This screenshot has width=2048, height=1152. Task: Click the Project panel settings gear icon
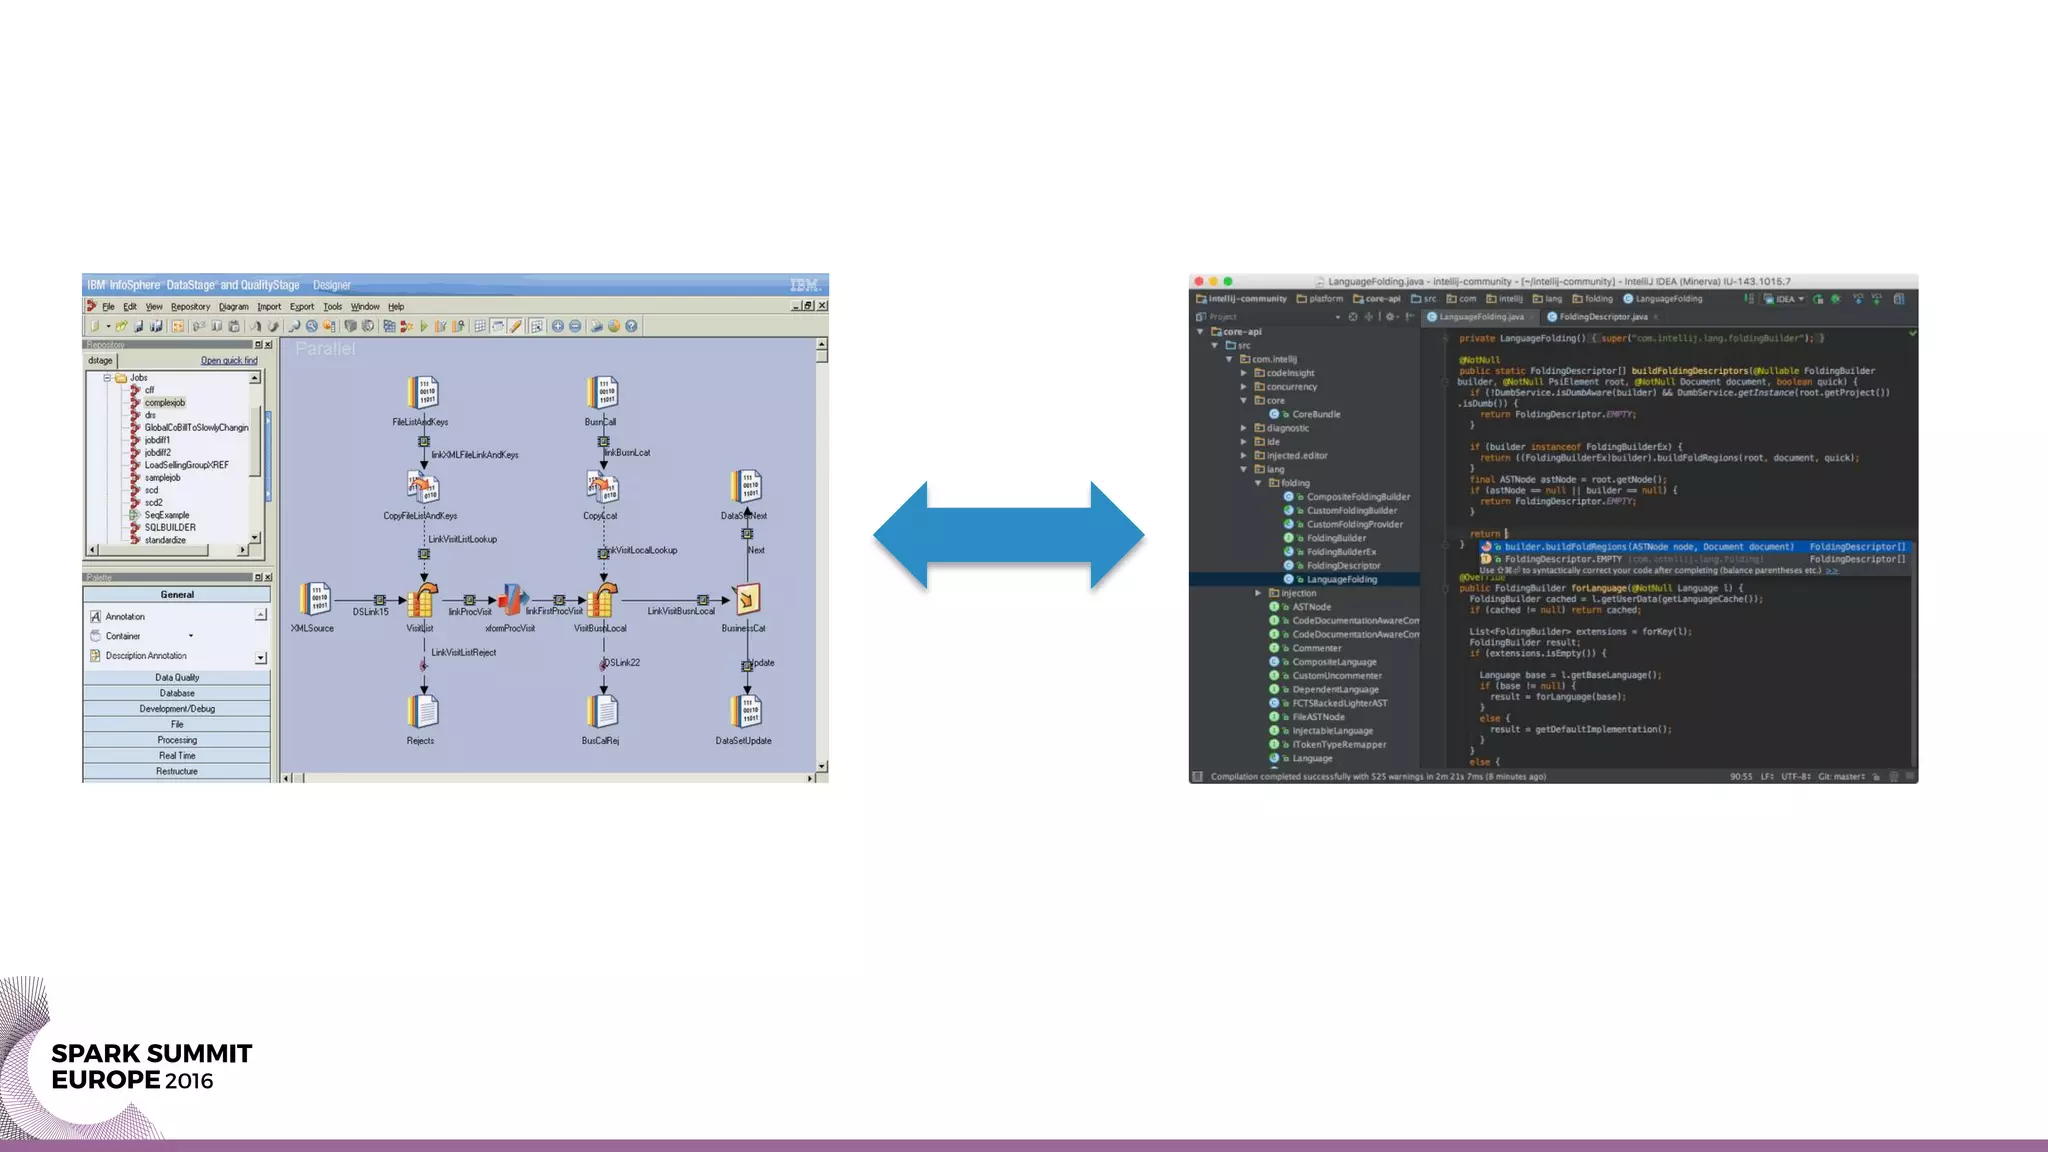[1390, 317]
